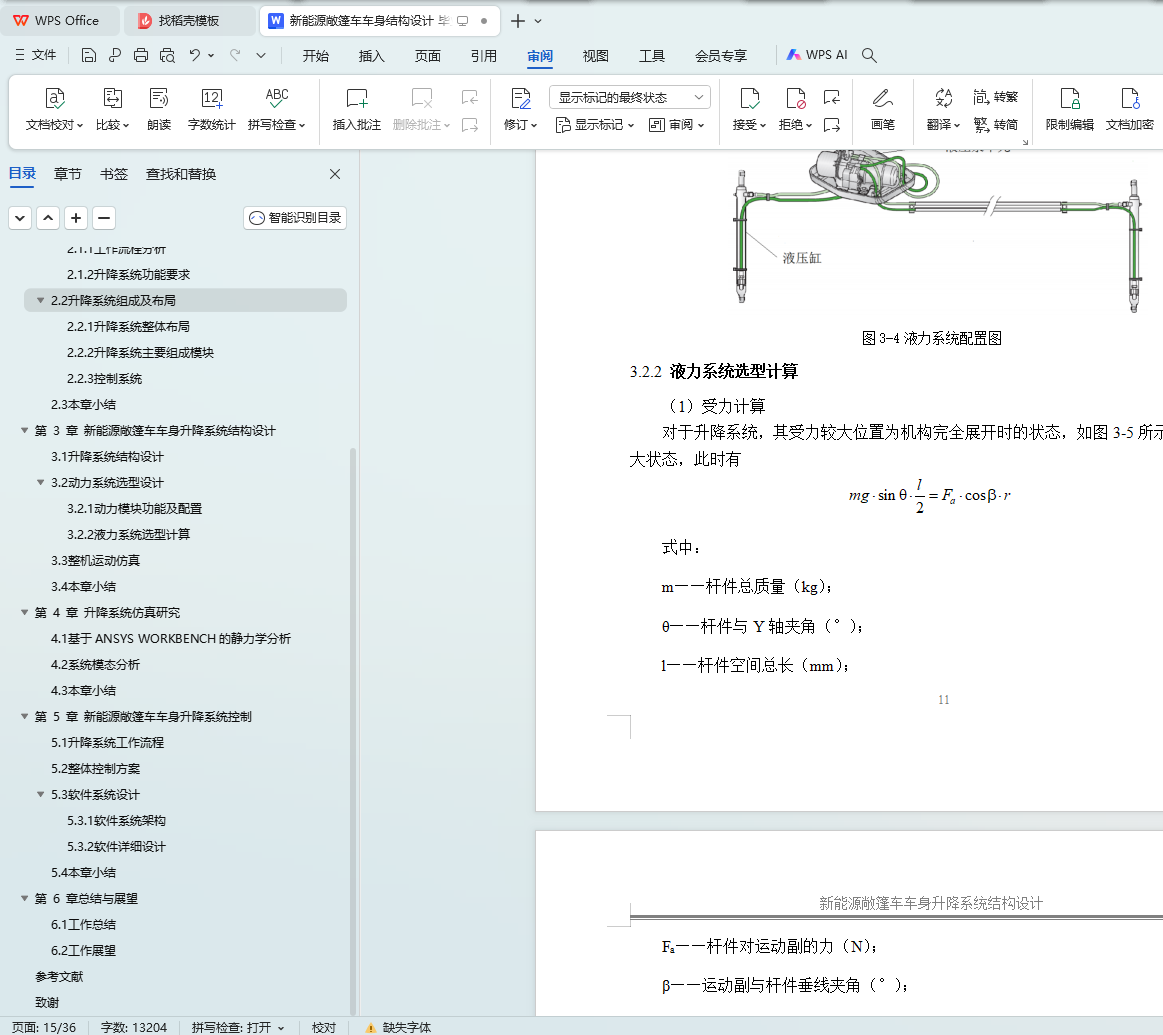Click new tab plus button
The width and height of the screenshot is (1163, 1035).
[x=518, y=21]
